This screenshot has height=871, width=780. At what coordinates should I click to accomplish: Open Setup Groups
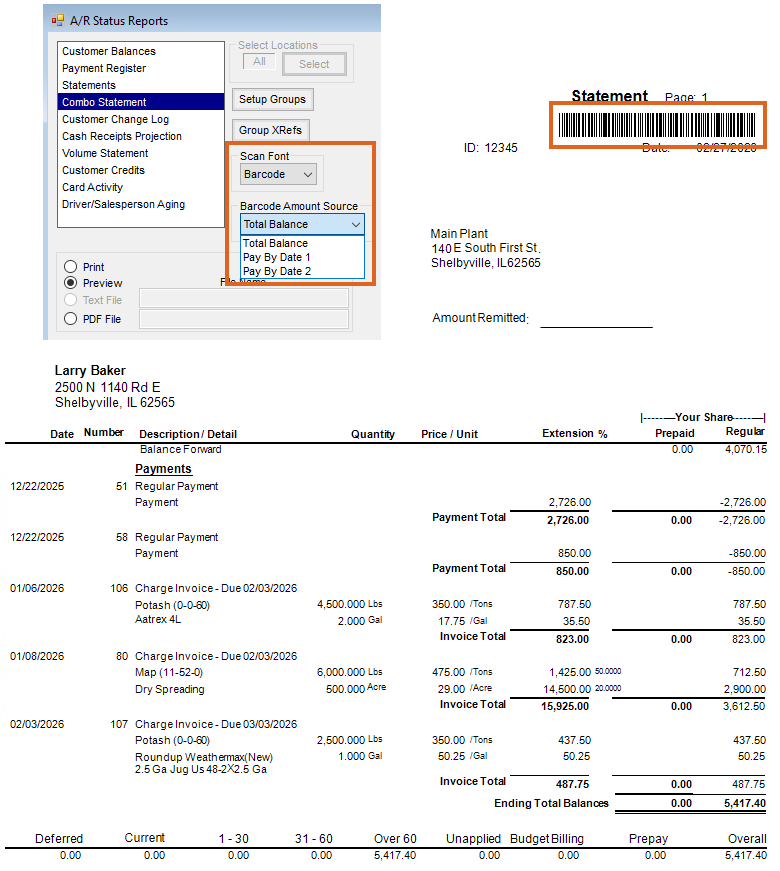tap(272, 99)
